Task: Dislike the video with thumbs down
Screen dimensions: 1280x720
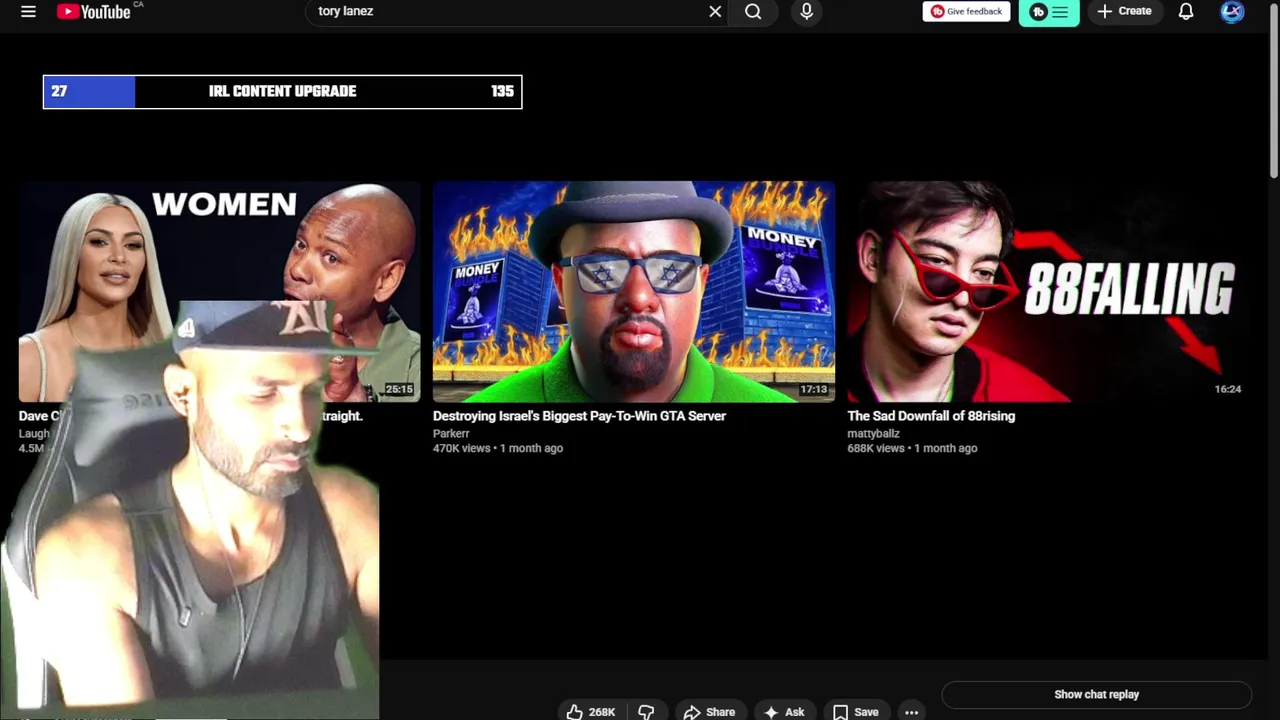Action: 646,711
